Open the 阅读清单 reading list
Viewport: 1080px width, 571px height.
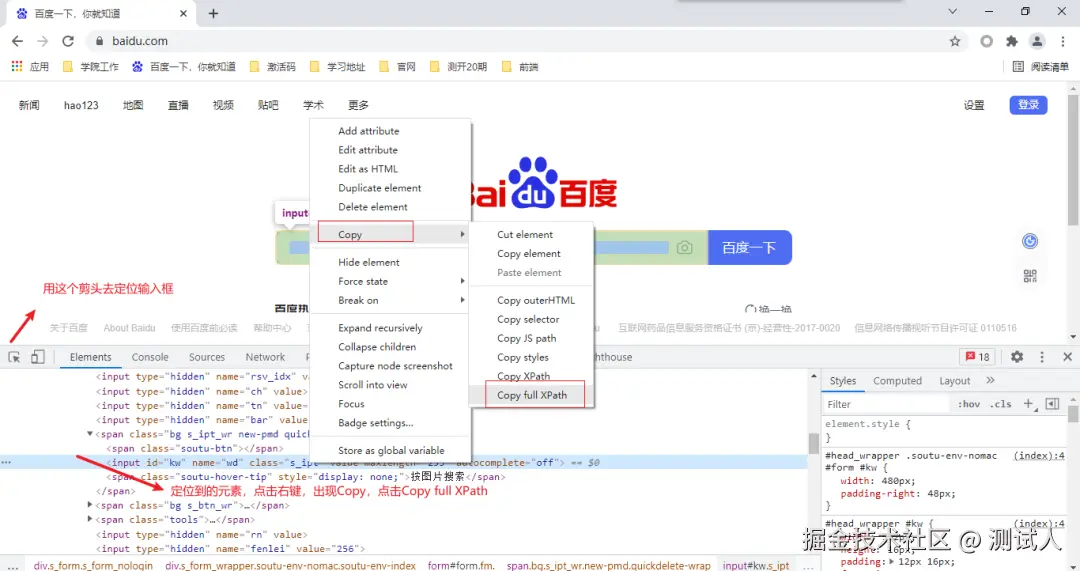tap(1040, 66)
